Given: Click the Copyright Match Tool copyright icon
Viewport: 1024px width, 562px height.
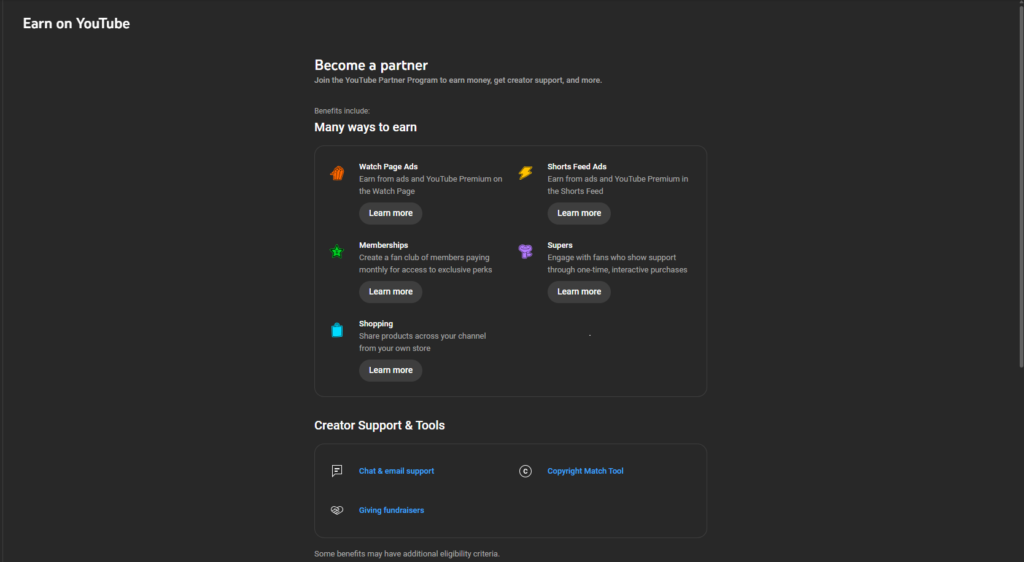Looking at the screenshot, I should pos(526,471).
